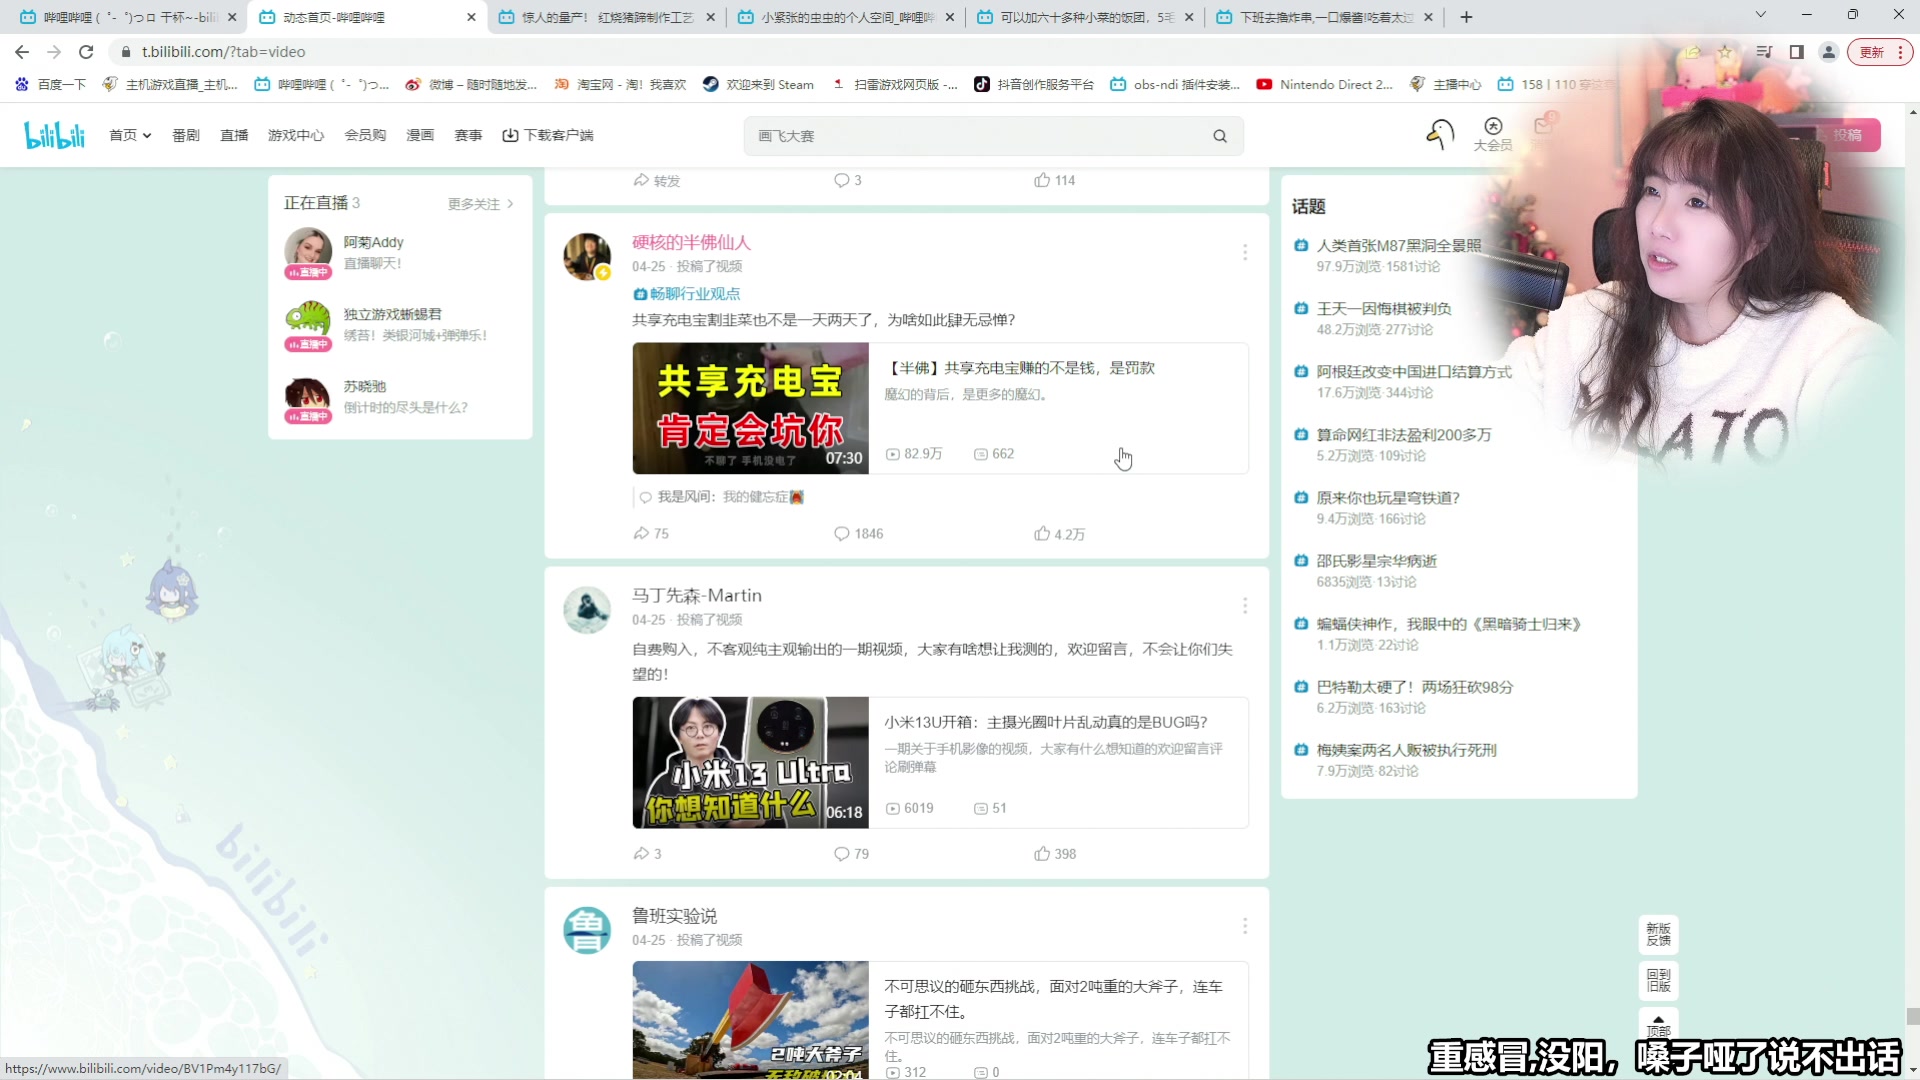Open topic 巴特勒太硬了!两场狂砍98分
This screenshot has width=1920, height=1080.
point(1414,688)
